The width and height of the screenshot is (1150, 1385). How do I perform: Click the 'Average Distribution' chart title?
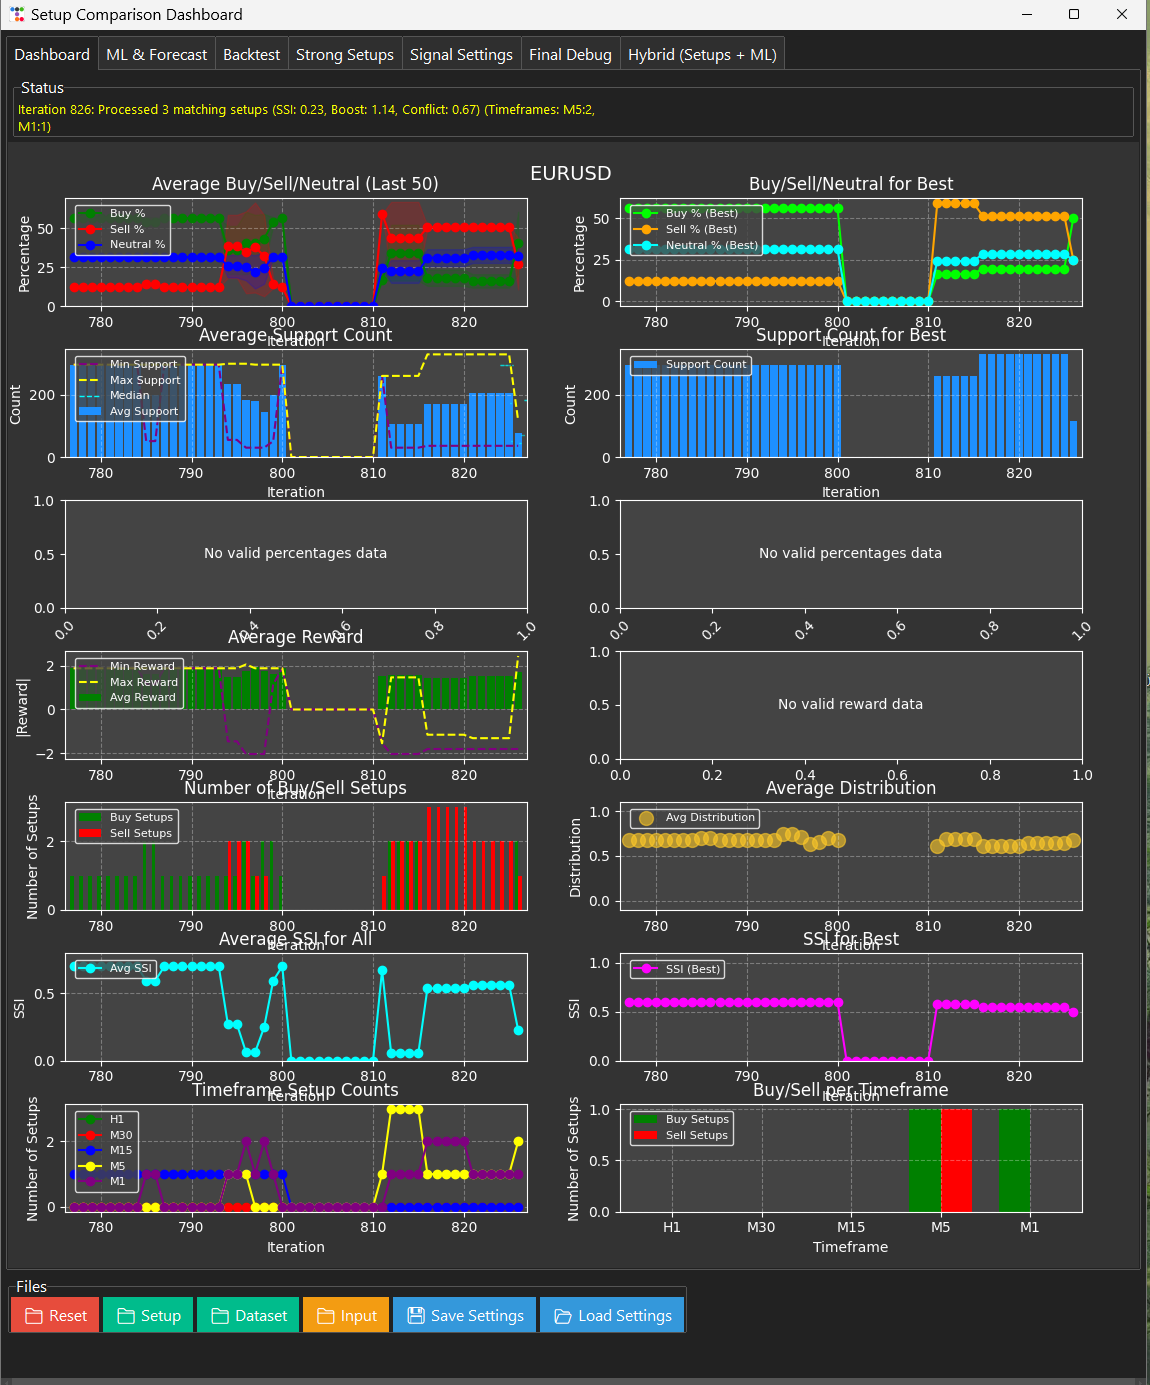coord(851,788)
